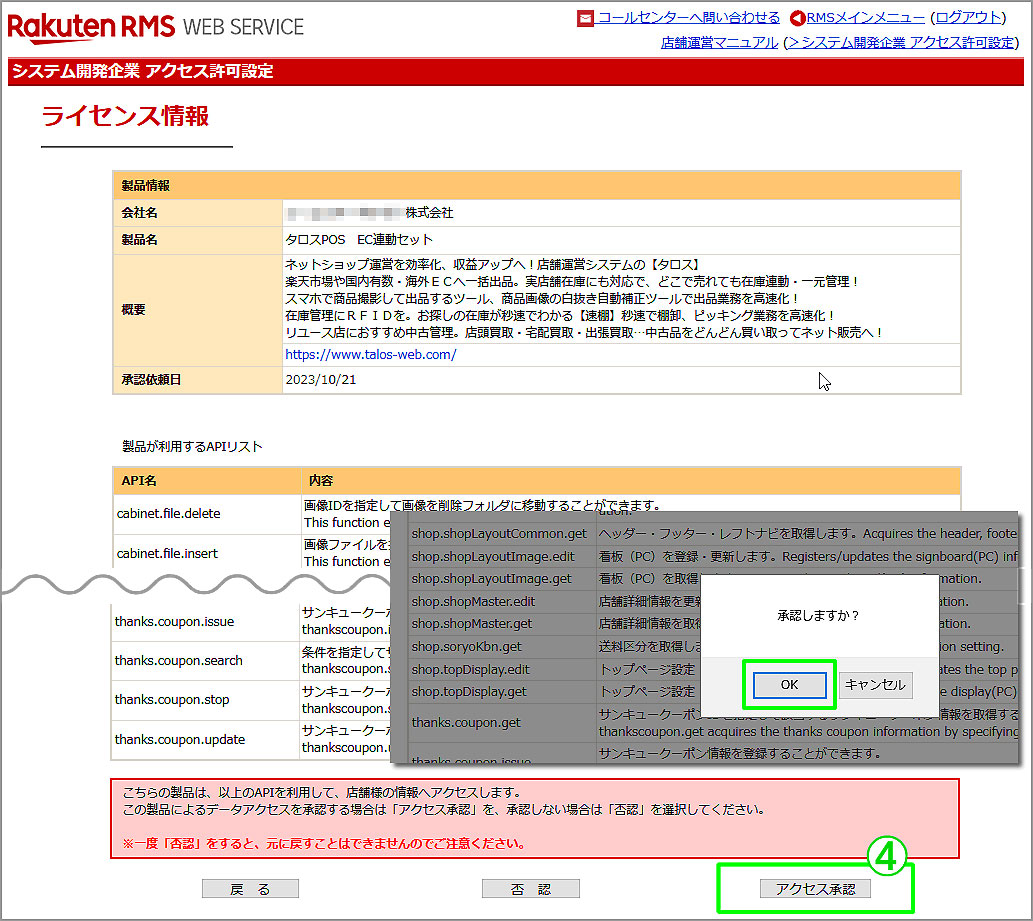
Task: Click the 会社名 field in 製品情報 table
Action: point(195,213)
